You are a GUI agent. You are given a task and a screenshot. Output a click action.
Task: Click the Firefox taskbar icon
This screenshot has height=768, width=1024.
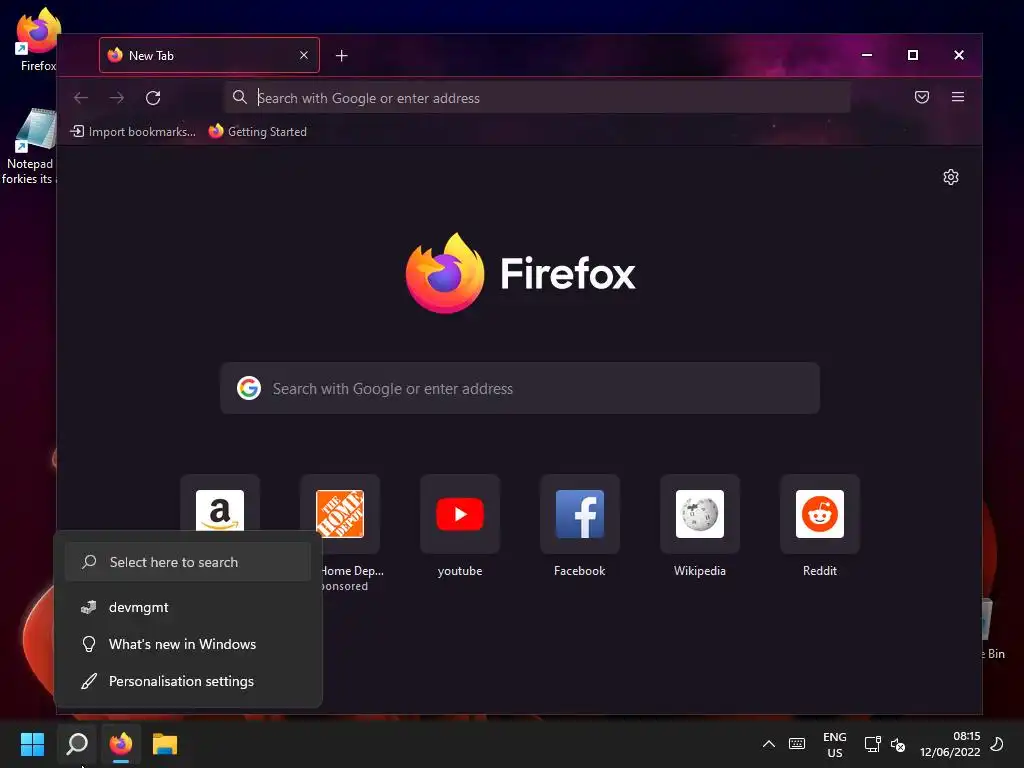[x=121, y=744]
